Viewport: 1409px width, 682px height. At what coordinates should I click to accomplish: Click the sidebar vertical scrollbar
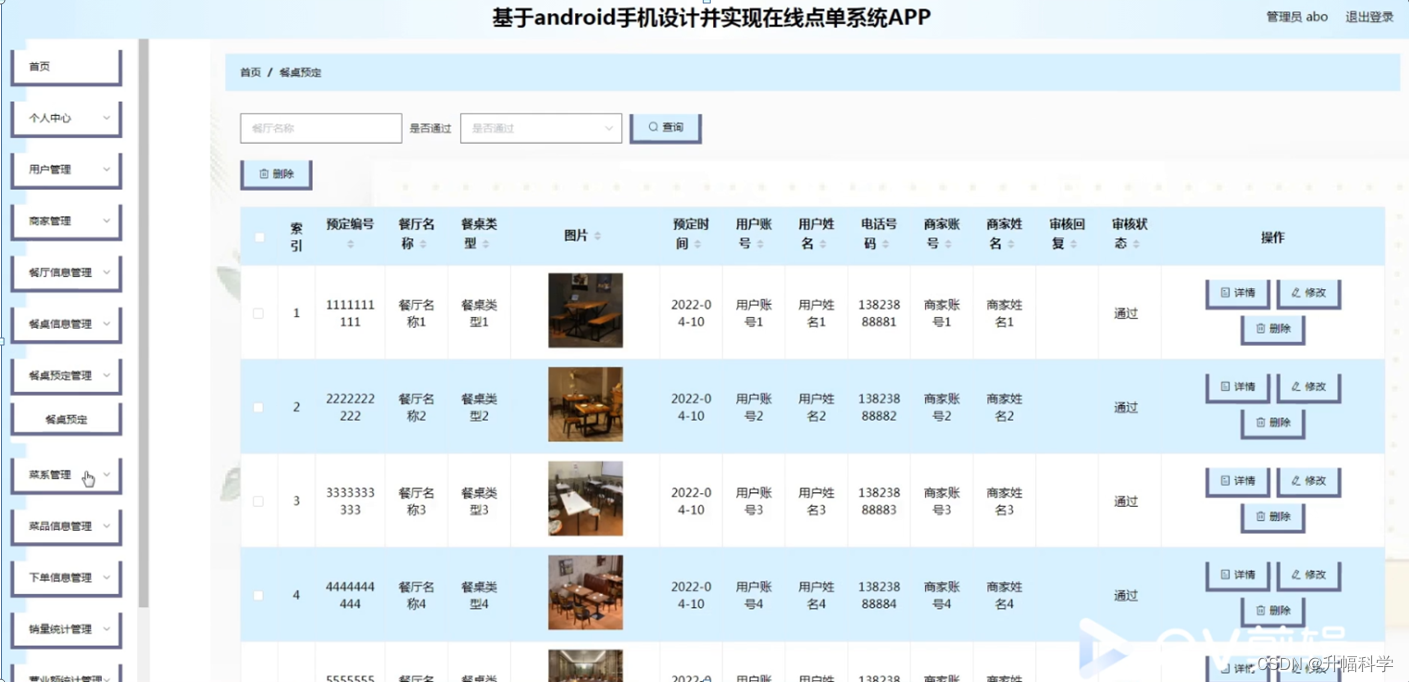(x=143, y=323)
